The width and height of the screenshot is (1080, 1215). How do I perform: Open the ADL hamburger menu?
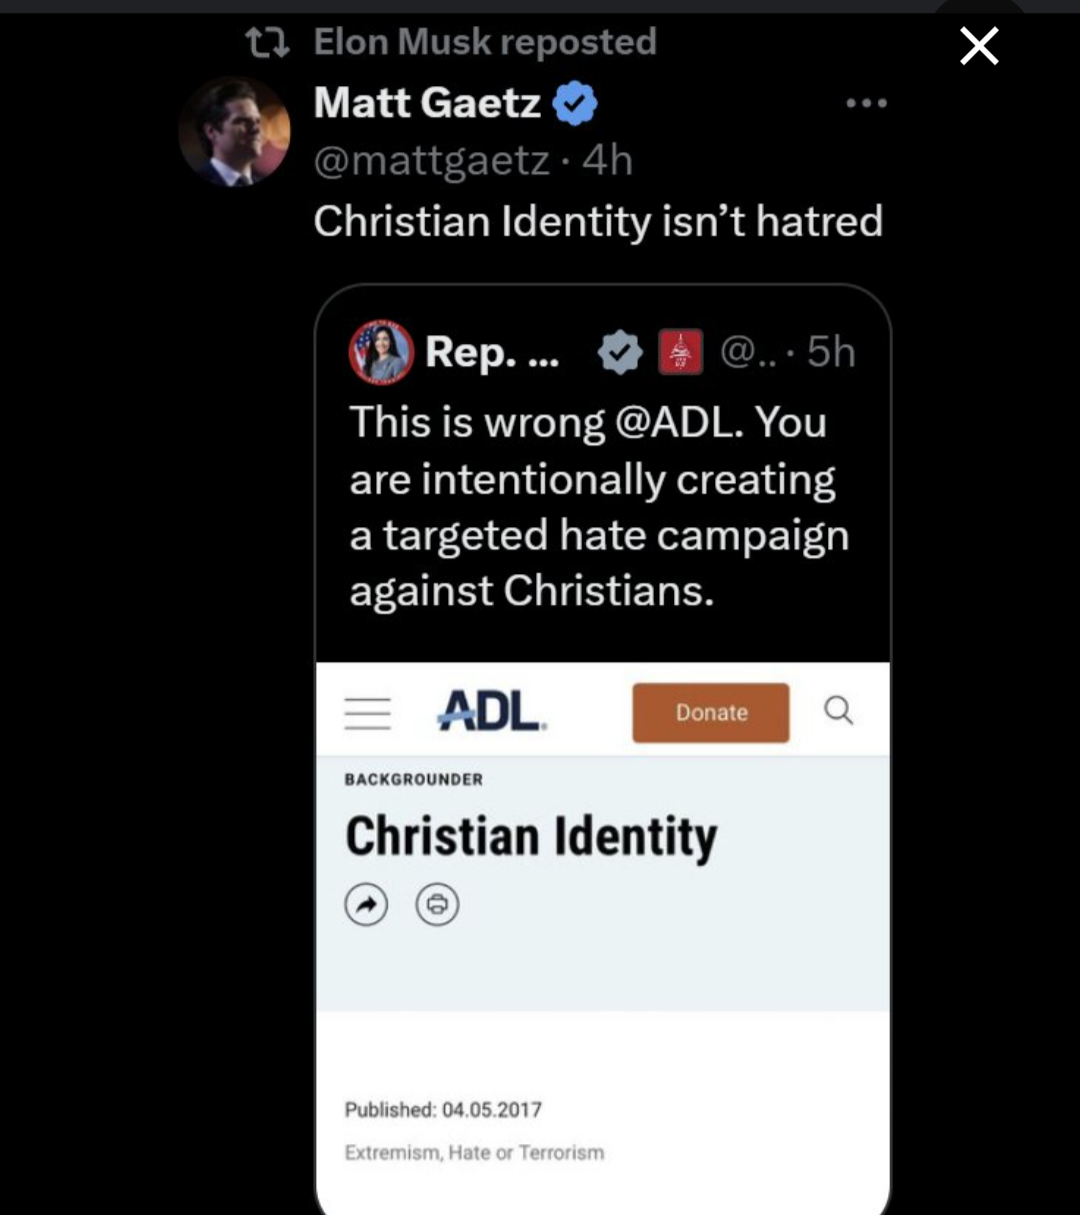tap(367, 712)
